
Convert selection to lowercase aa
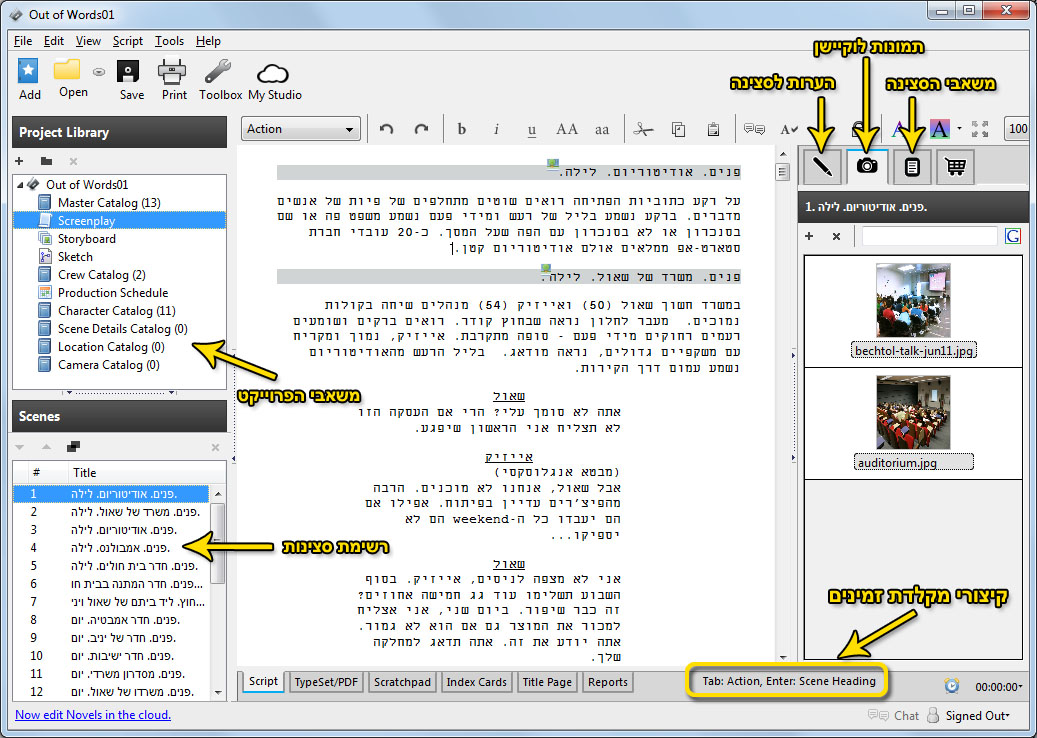pyautogui.click(x=602, y=130)
